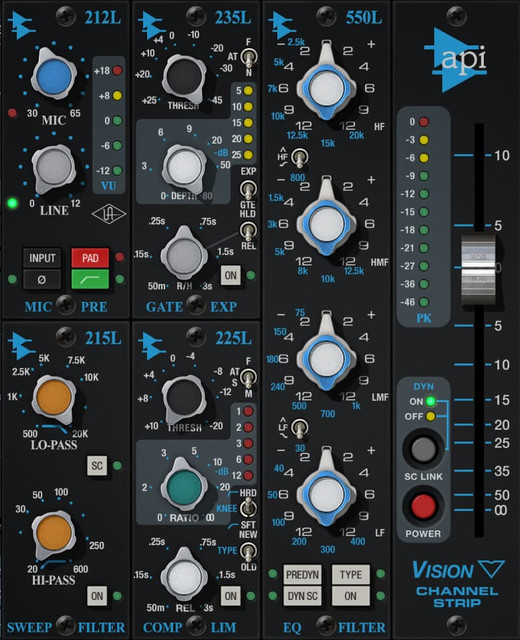The width and height of the screenshot is (520, 640).
Task: Flip the TYPE new/old switch
Action: pyautogui.click(x=248, y=551)
